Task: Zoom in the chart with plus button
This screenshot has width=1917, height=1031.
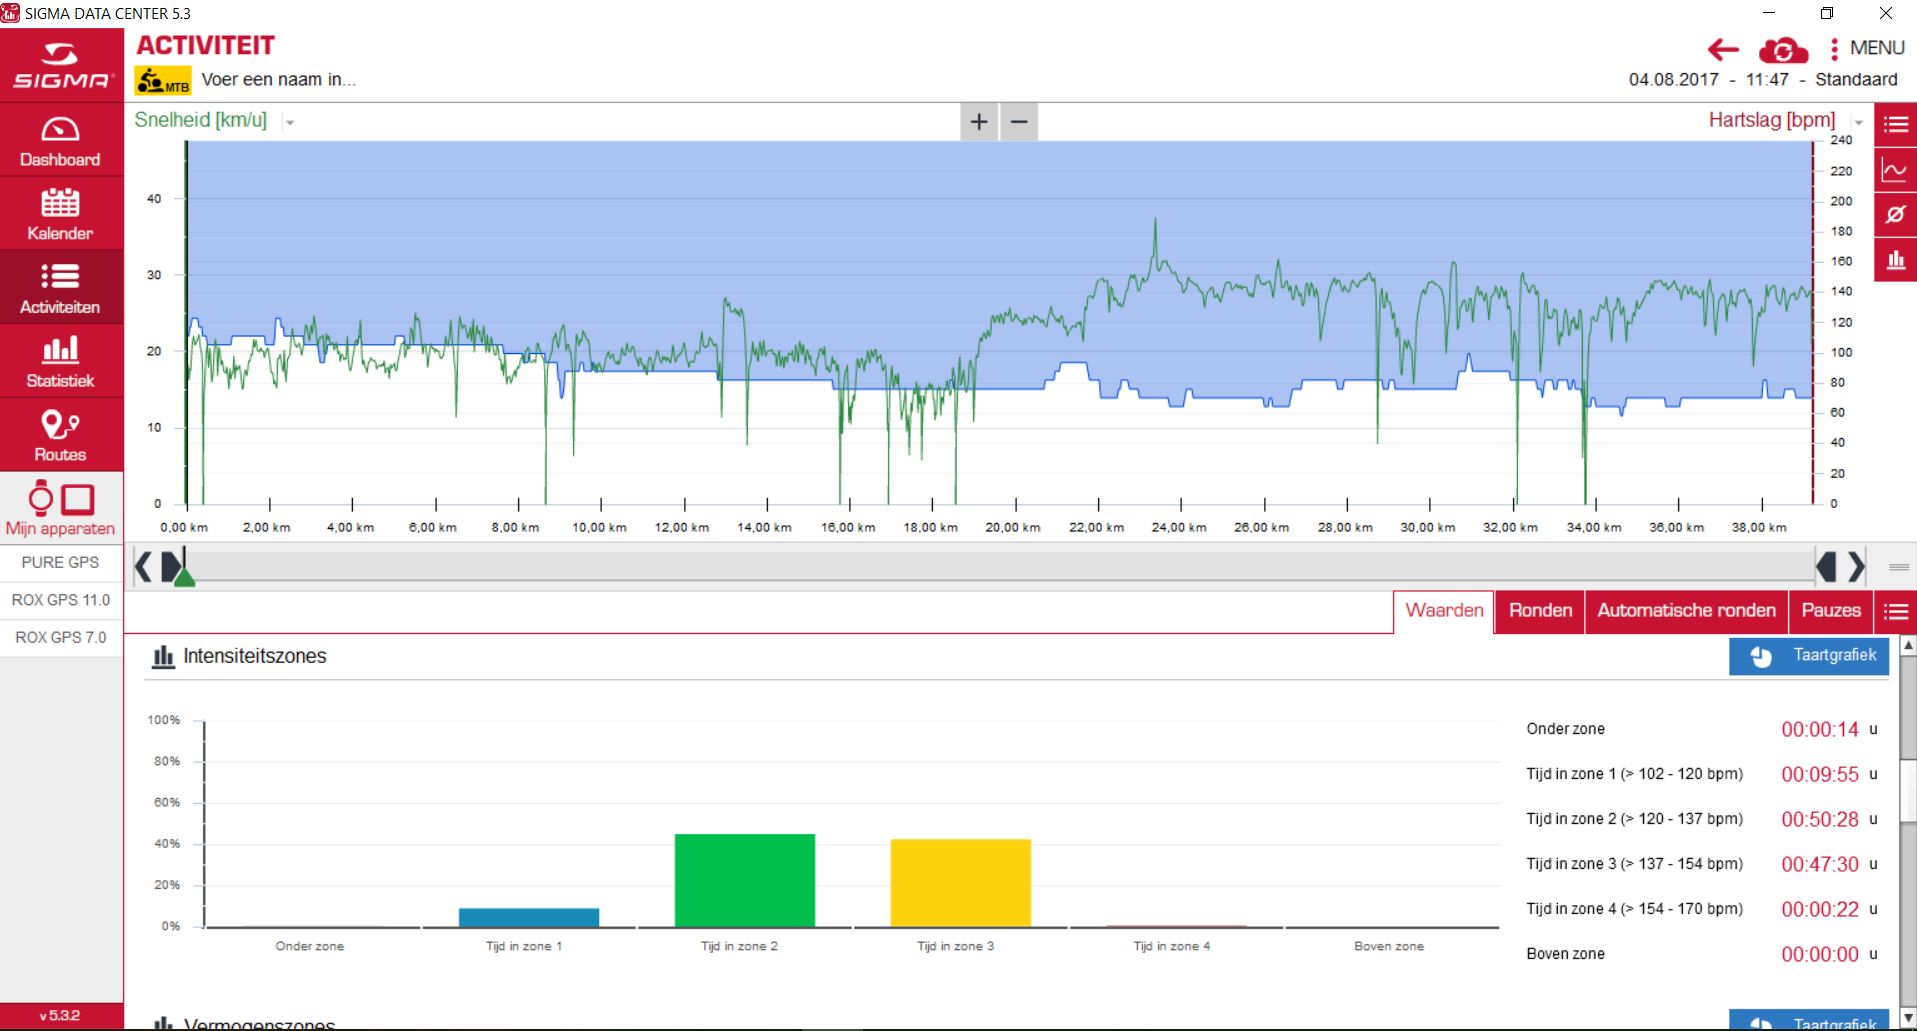Action: pos(979,122)
